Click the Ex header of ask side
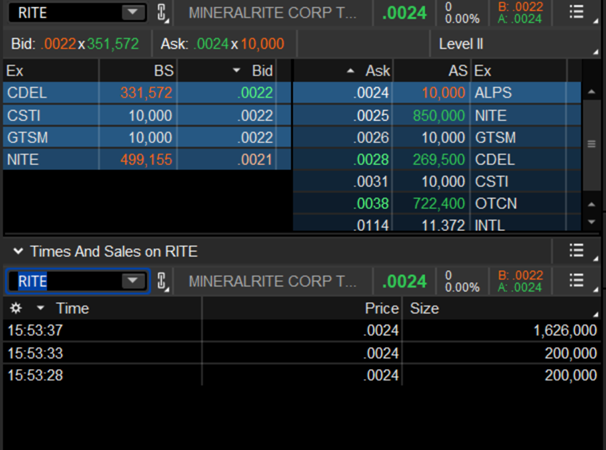This screenshot has width=606, height=450. click(483, 71)
